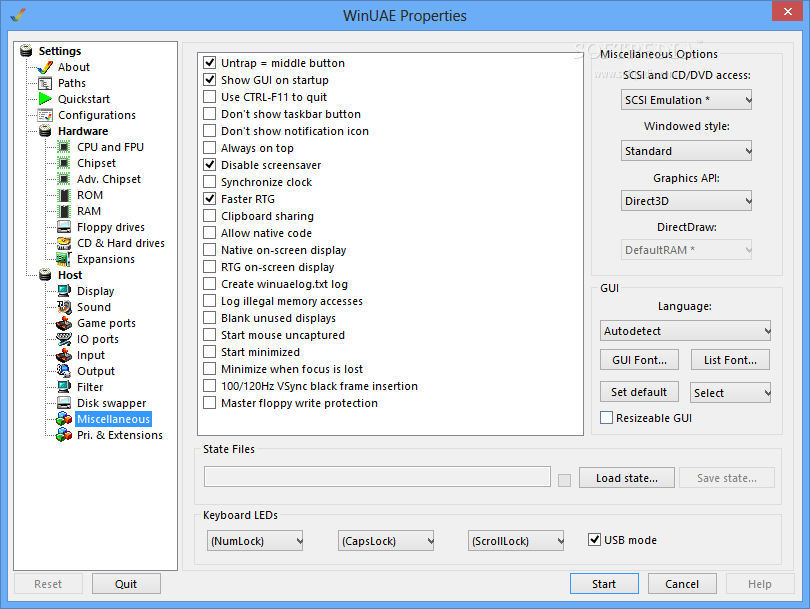Open the Language Autodetect dropdown
810x609 pixels.
[686, 331]
